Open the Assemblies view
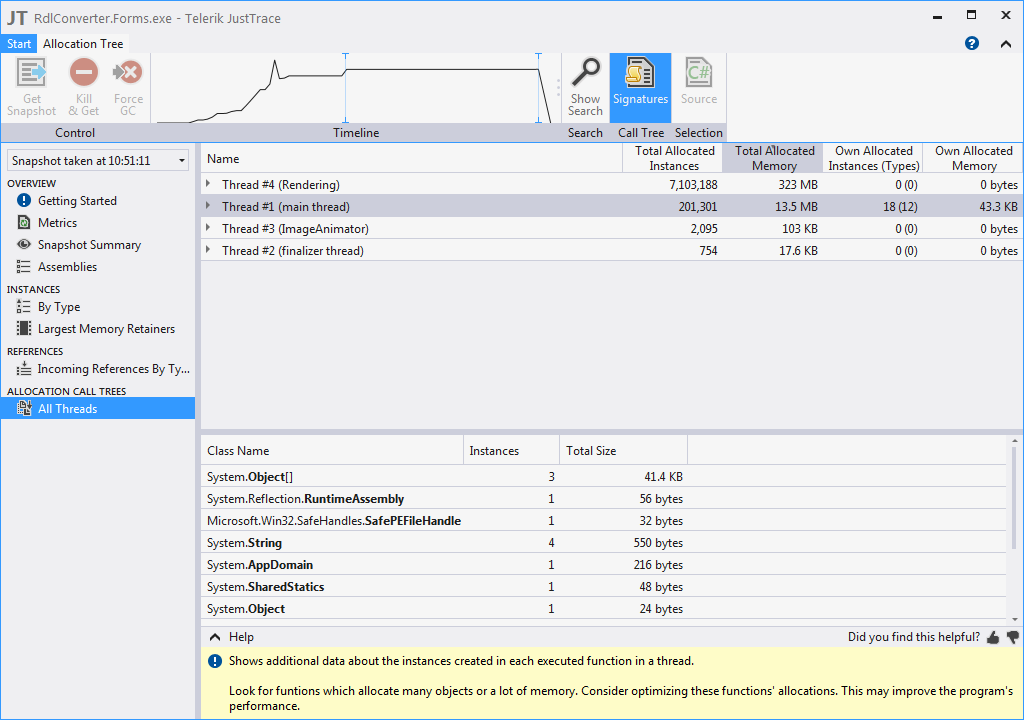This screenshot has height=720, width=1024. point(67,267)
